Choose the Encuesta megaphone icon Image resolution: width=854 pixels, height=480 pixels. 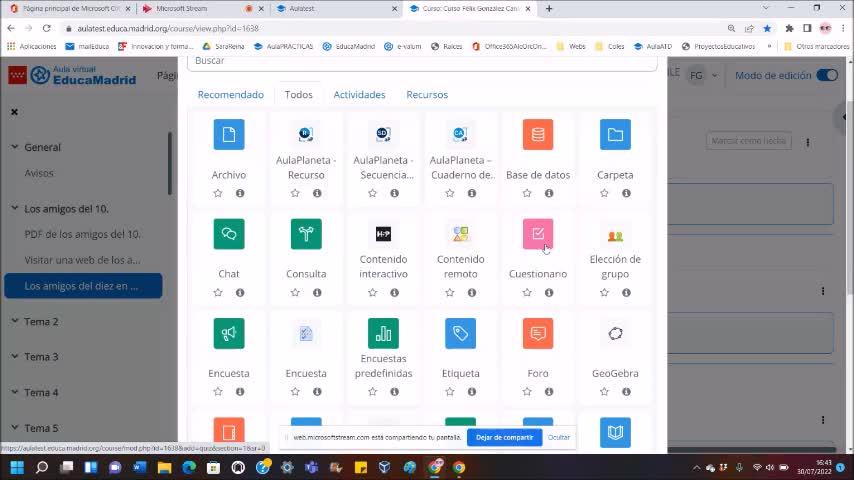[229, 333]
